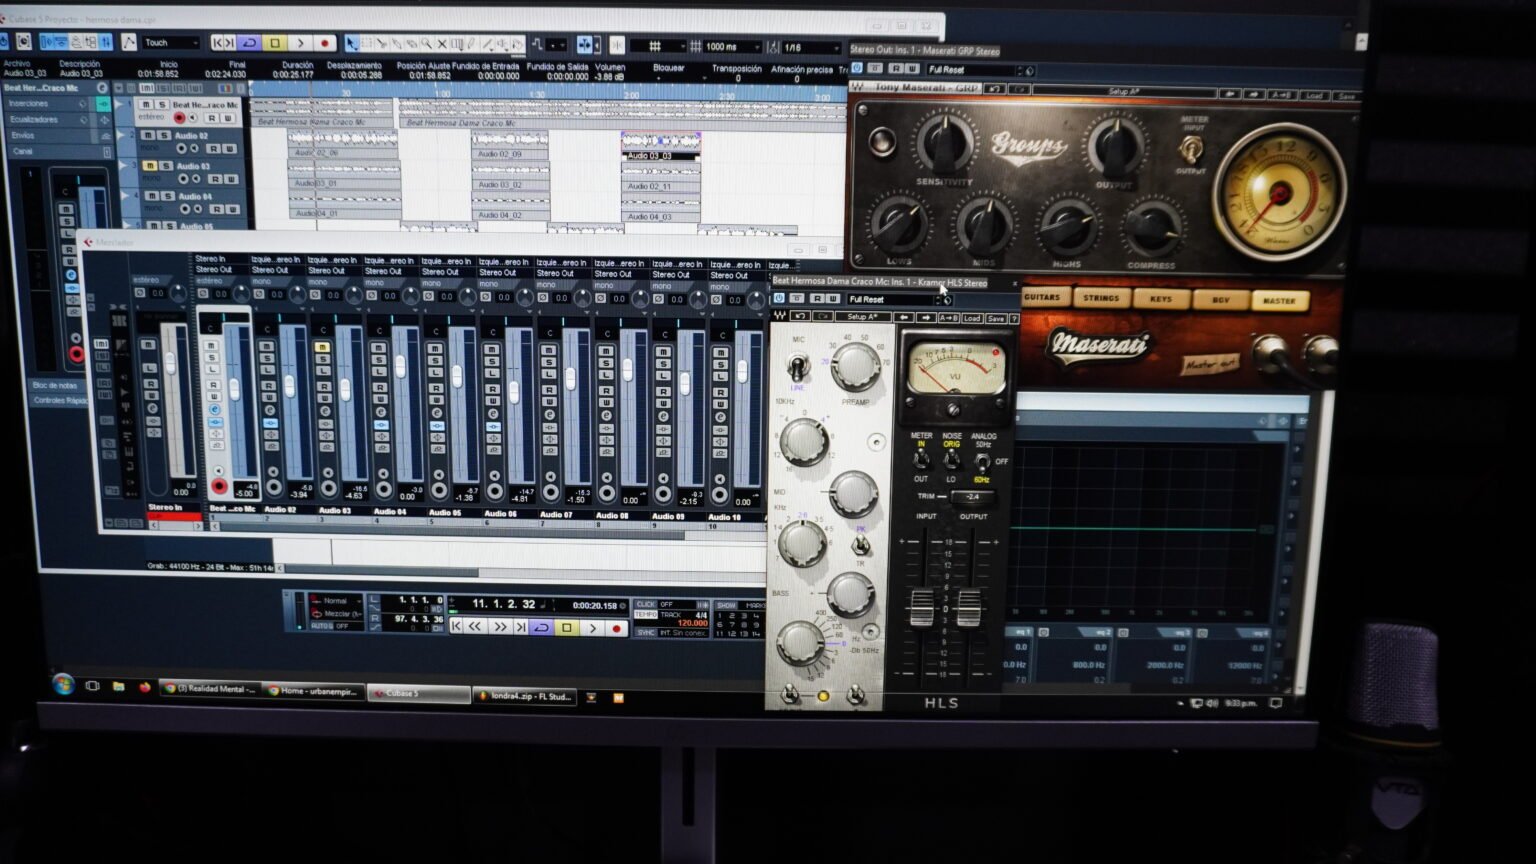The width and height of the screenshot is (1536, 864).
Task: Click the Load button in Kramer HLS
Action: (971, 318)
